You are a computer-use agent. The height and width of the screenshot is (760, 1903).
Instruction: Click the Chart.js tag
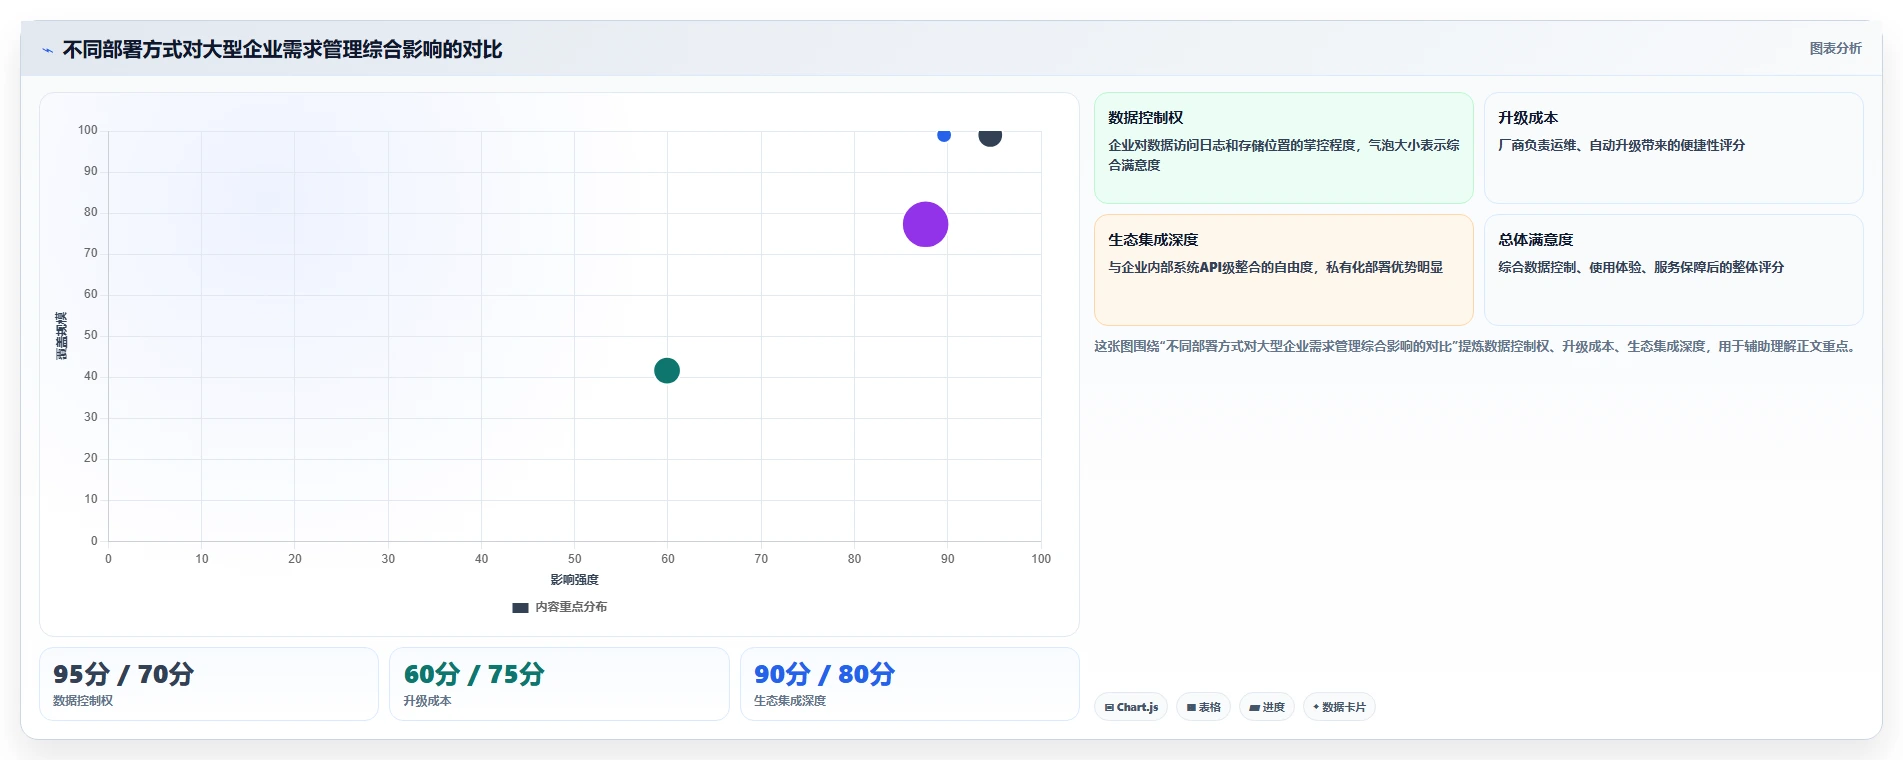[x=1131, y=707]
